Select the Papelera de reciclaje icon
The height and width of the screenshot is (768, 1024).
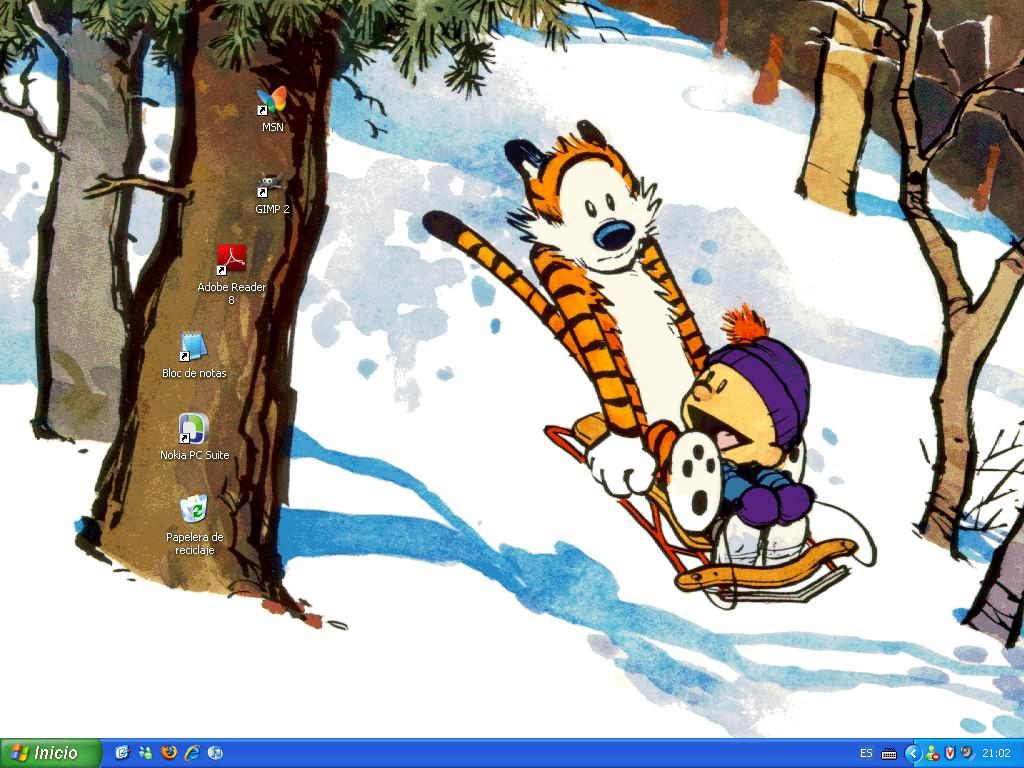194,525
